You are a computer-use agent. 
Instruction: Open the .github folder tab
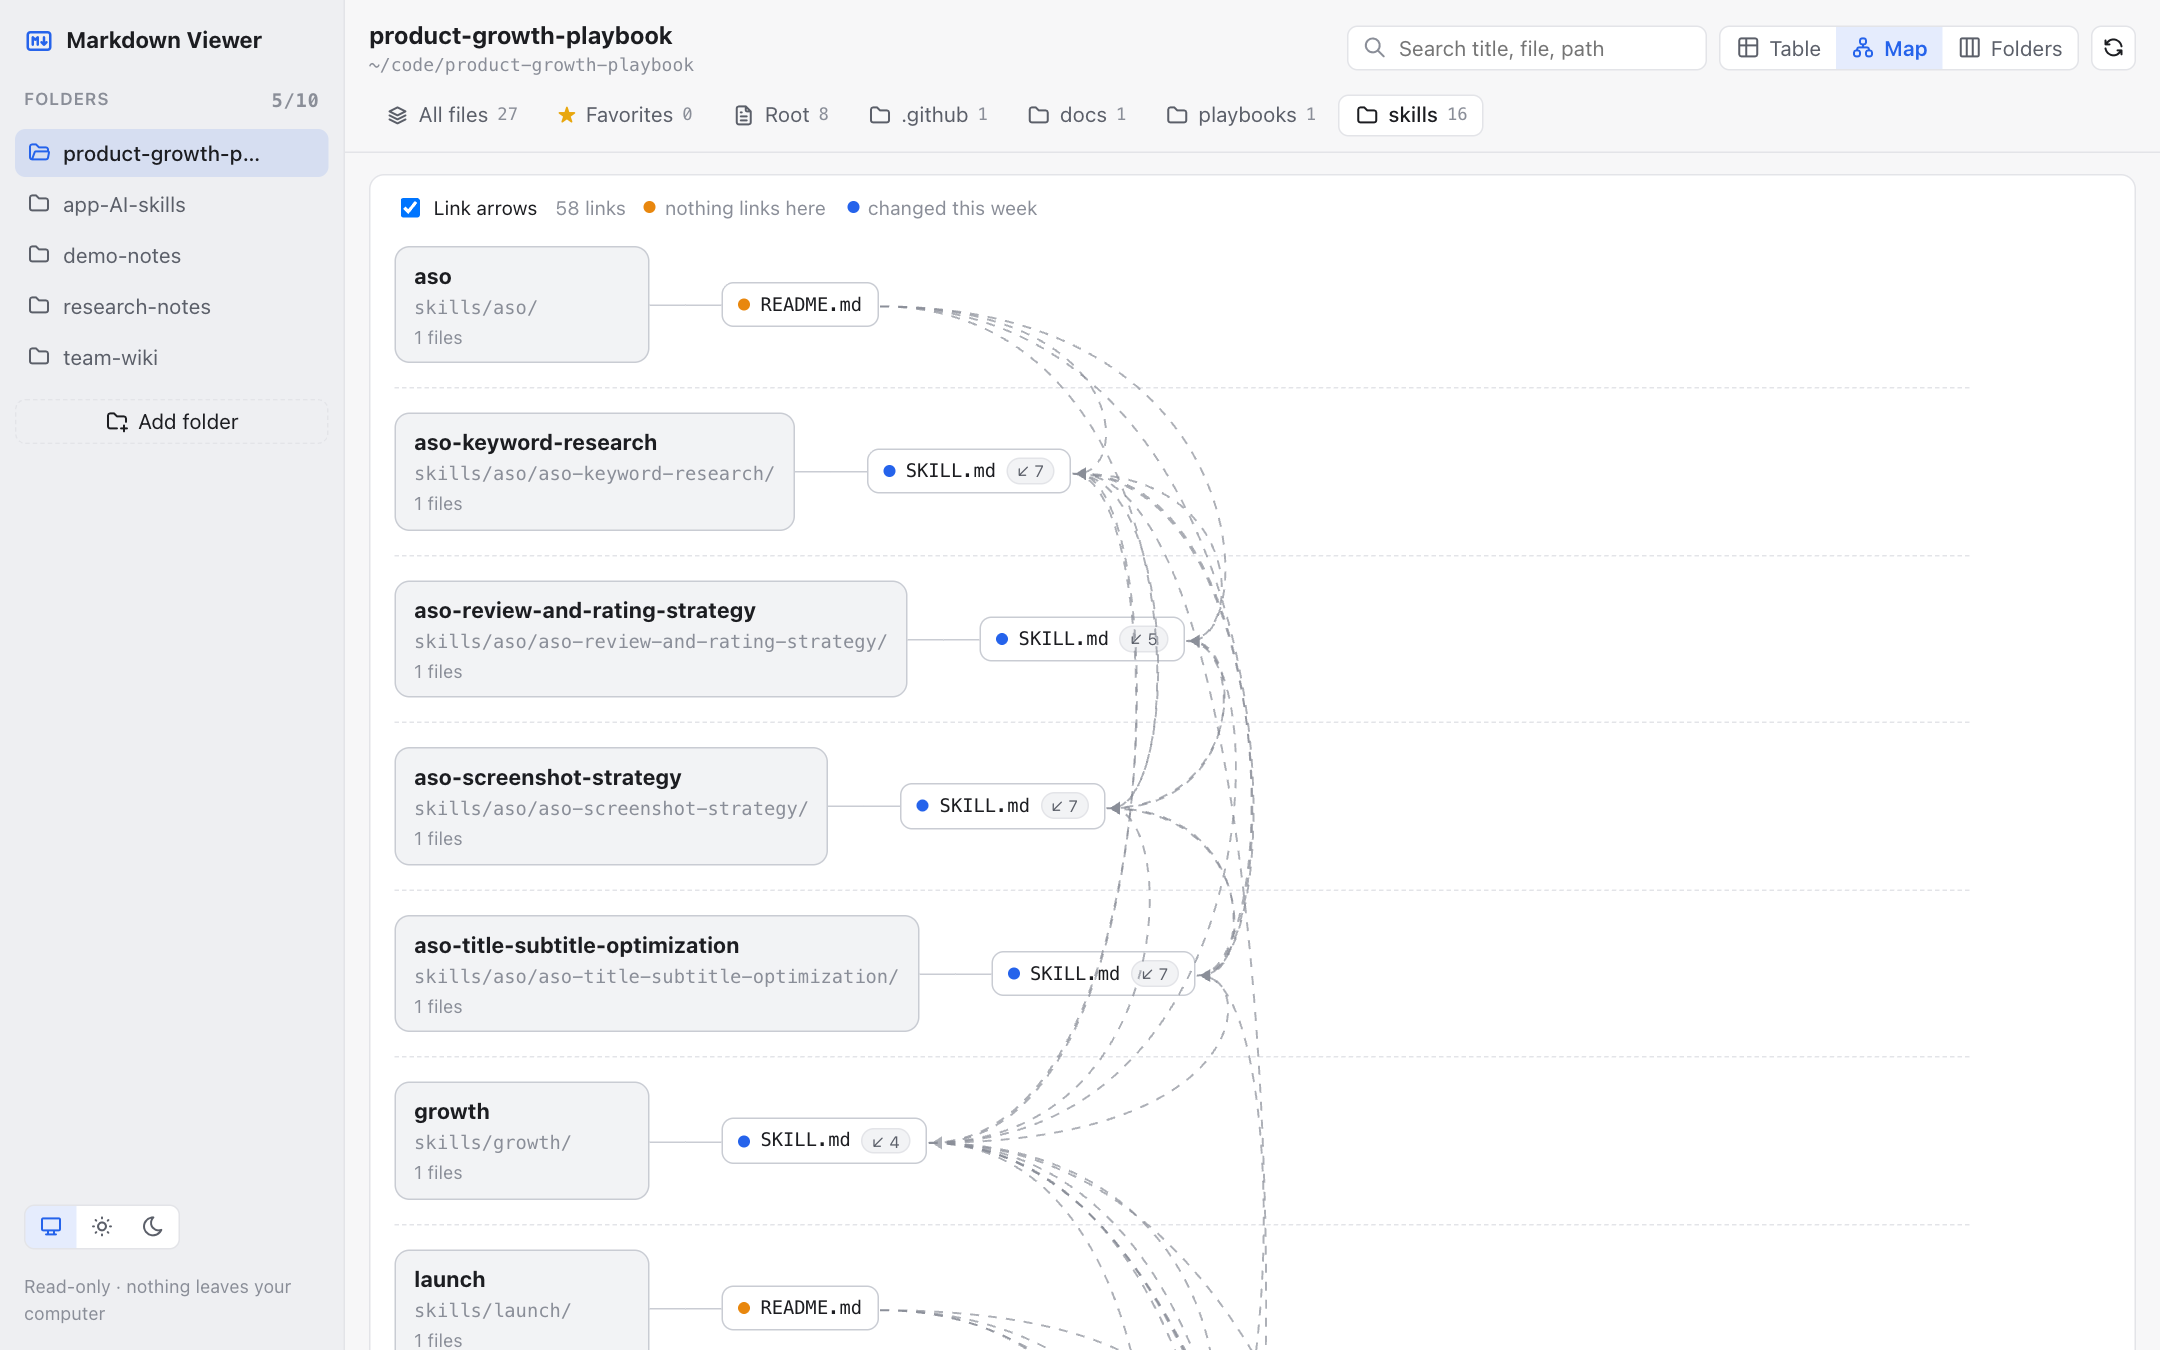click(929, 115)
